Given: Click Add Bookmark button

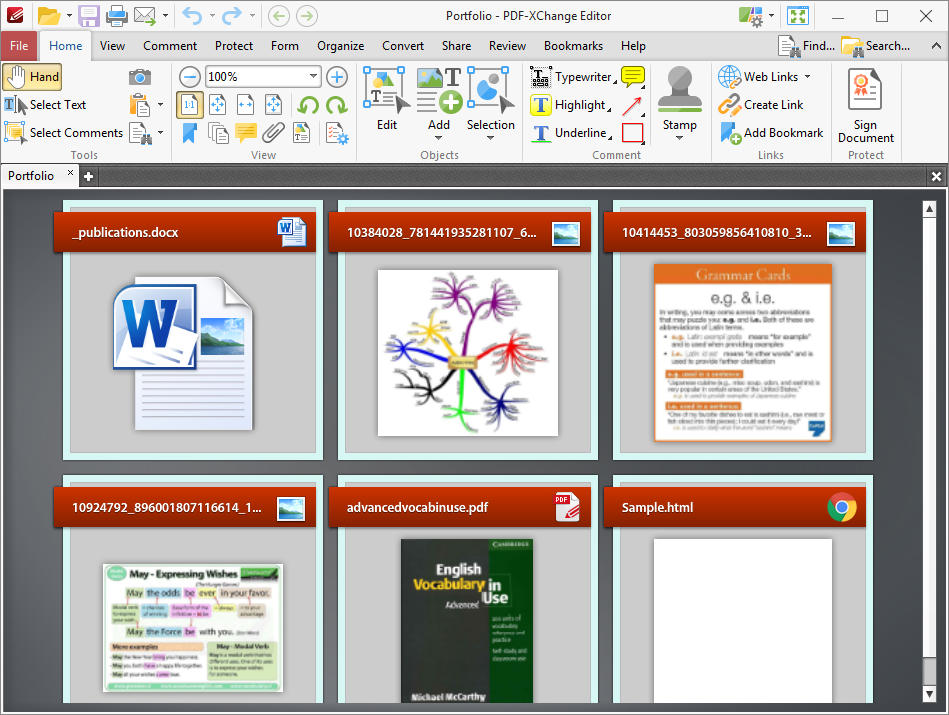Looking at the screenshot, I should tap(771, 133).
